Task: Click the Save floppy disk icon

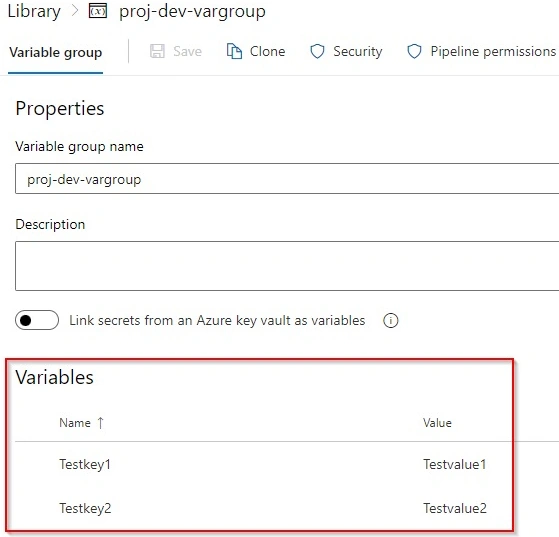Action: point(157,51)
